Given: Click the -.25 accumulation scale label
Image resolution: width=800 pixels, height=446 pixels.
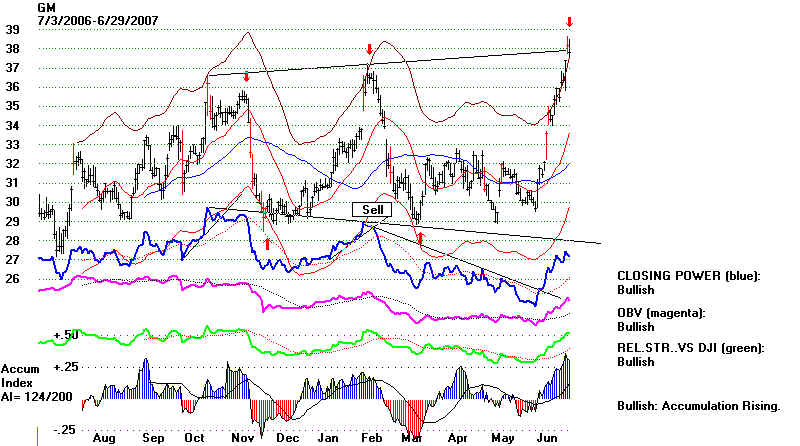Looking at the screenshot, I should tap(66, 430).
